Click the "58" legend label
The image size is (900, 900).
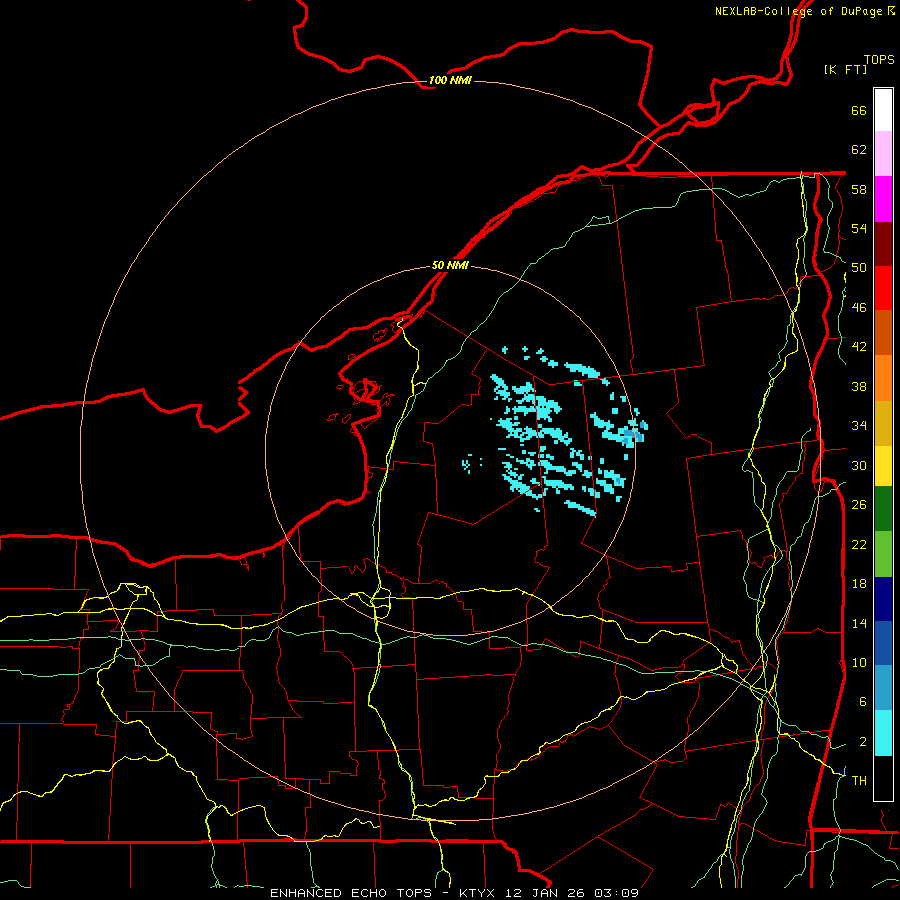coord(859,189)
